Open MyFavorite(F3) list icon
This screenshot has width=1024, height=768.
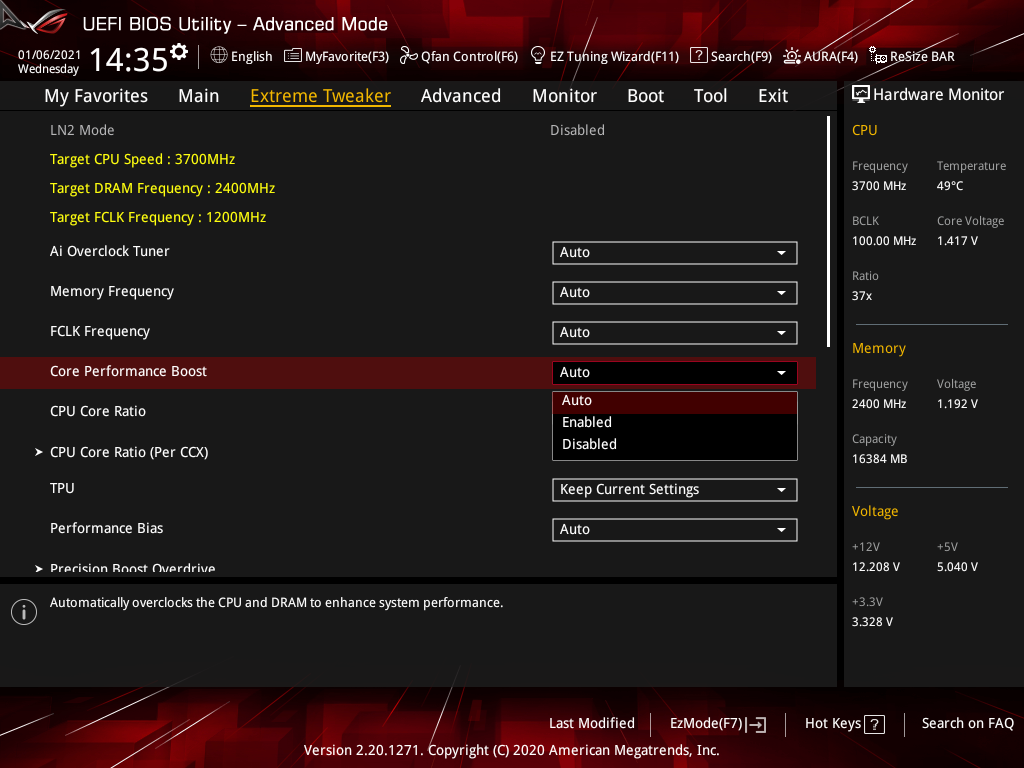pyautogui.click(x=293, y=56)
